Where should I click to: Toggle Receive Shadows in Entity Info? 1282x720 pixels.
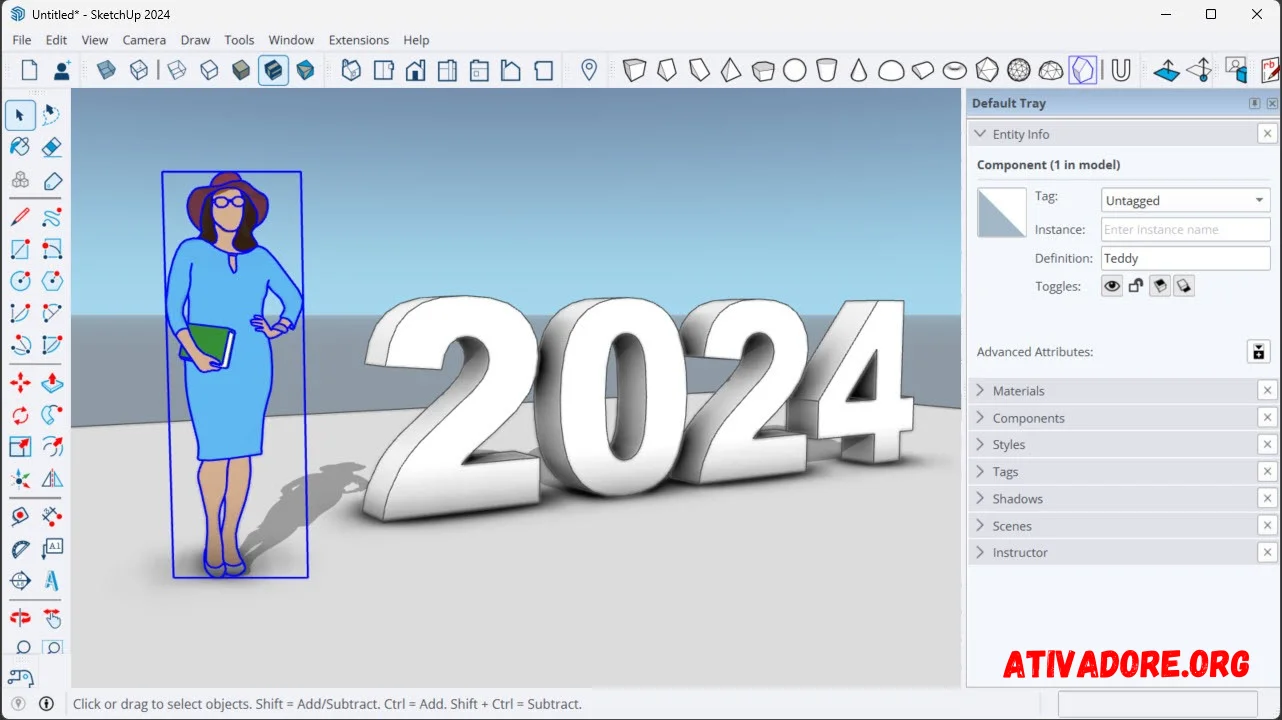point(1159,286)
